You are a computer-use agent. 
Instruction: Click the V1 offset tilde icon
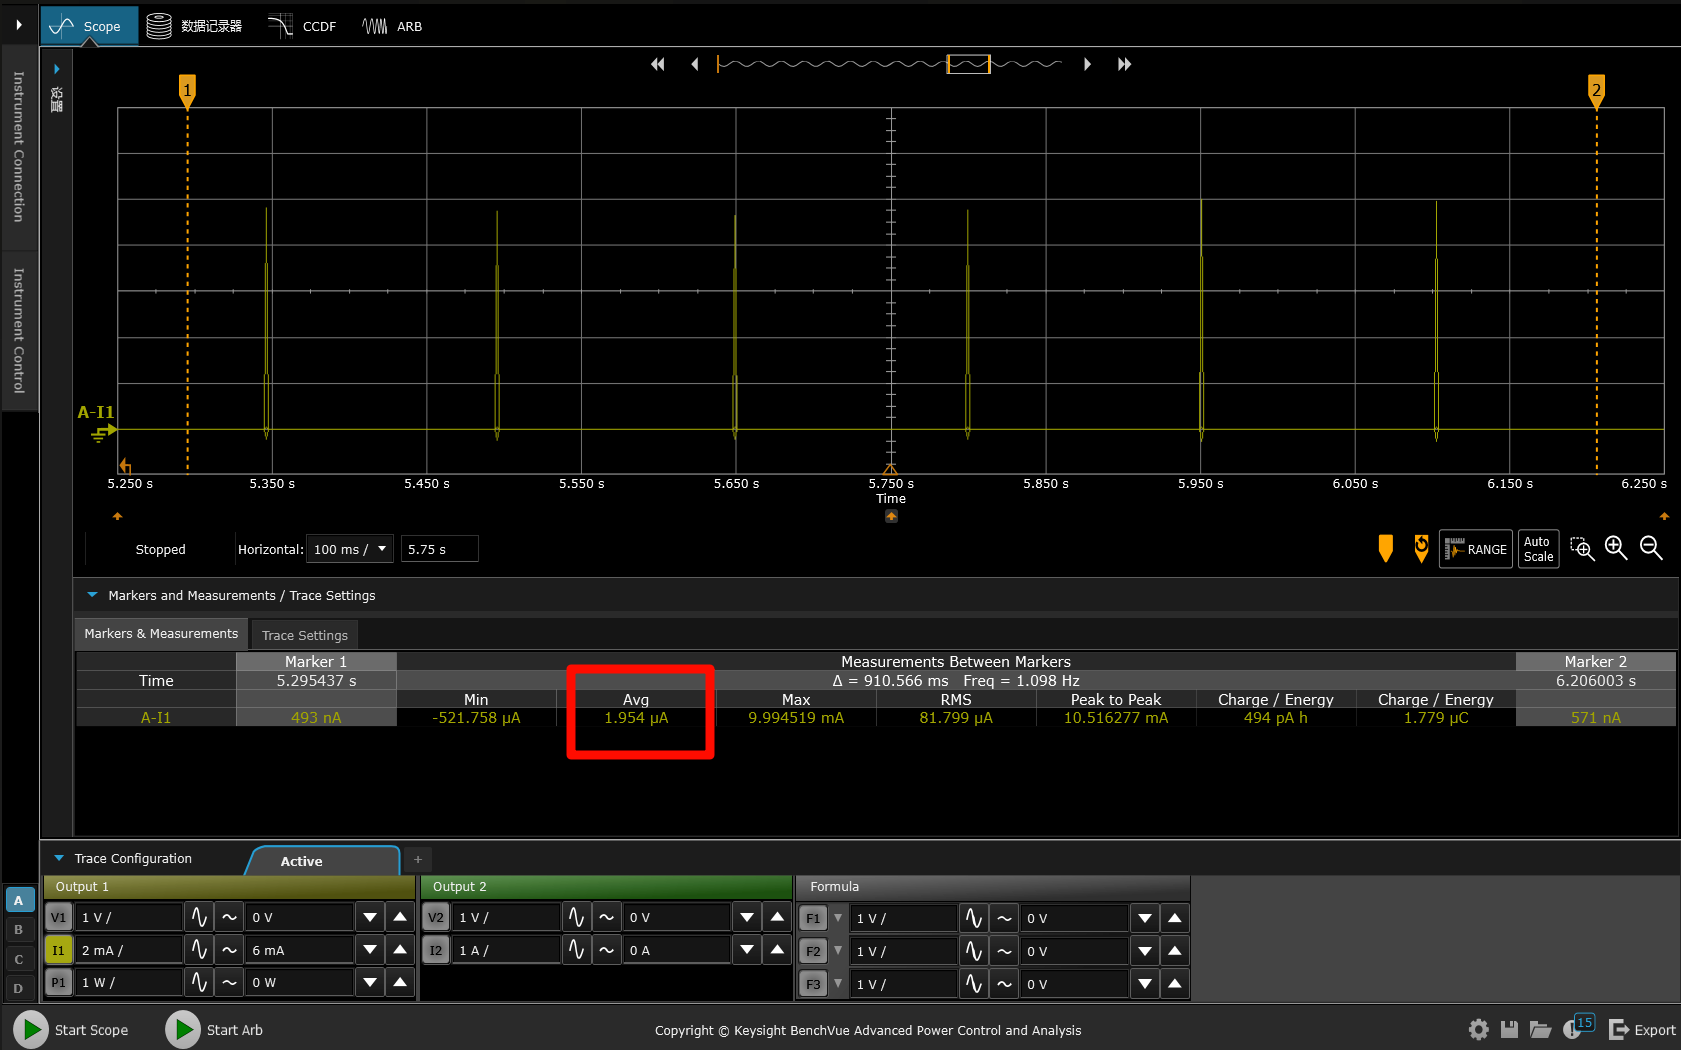[x=229, y=917]
